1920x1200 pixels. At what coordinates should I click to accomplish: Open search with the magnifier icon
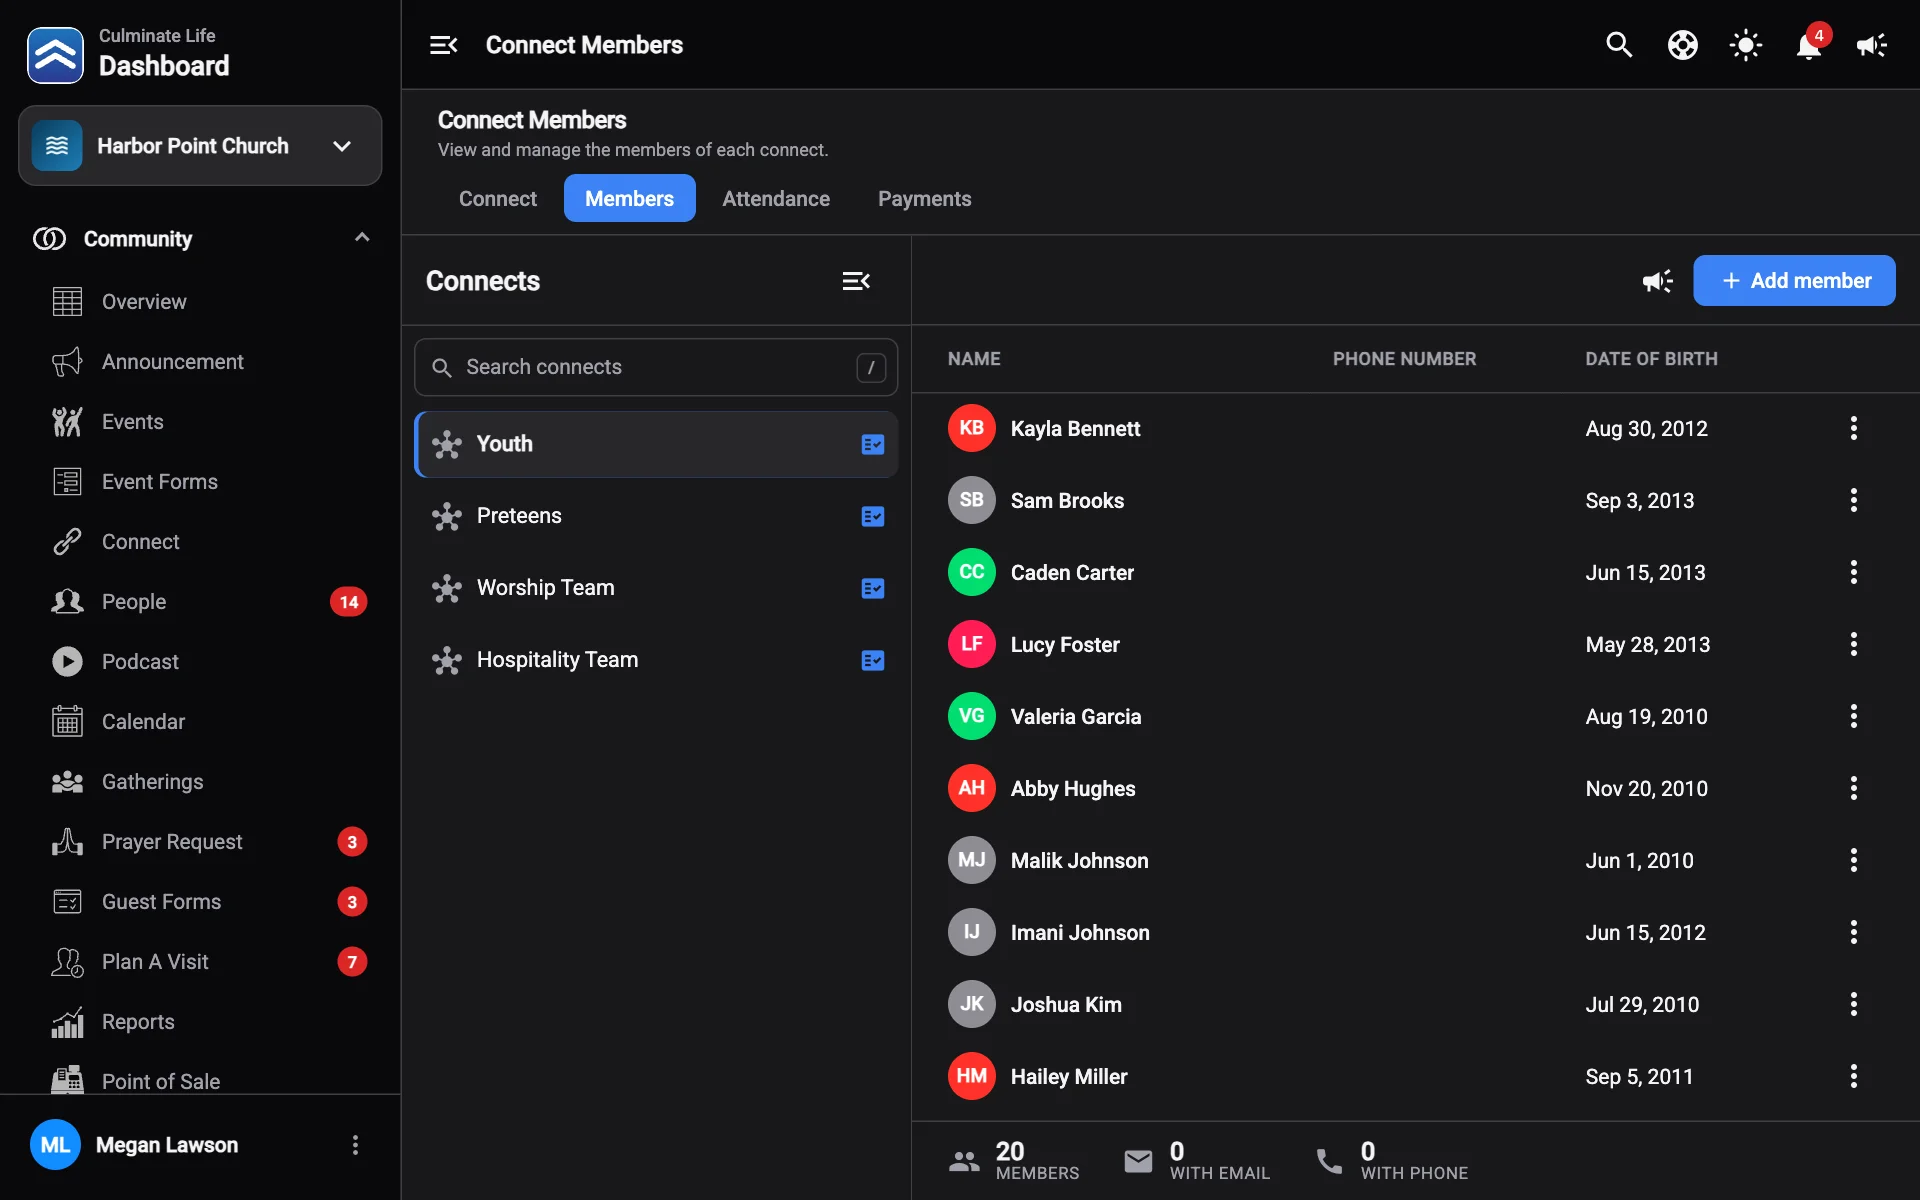click(x=1619, y=45)
